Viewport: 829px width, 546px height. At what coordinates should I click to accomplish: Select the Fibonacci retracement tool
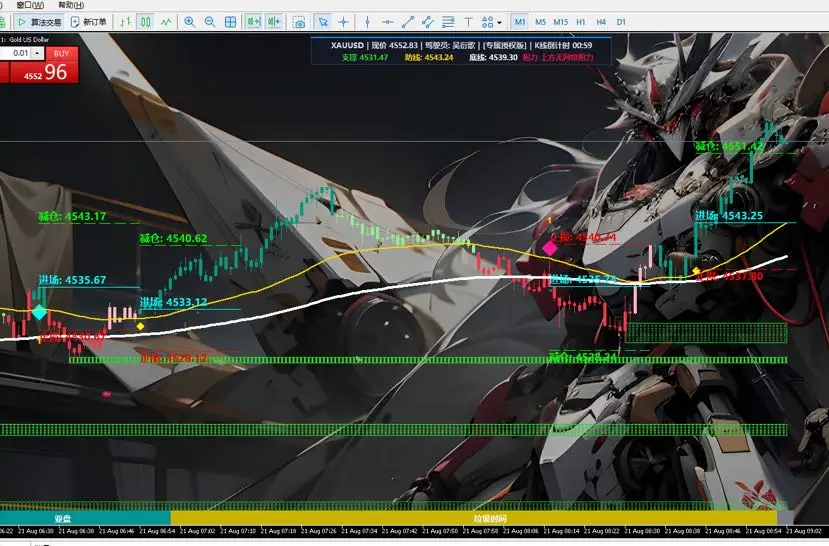pos(448,22)
